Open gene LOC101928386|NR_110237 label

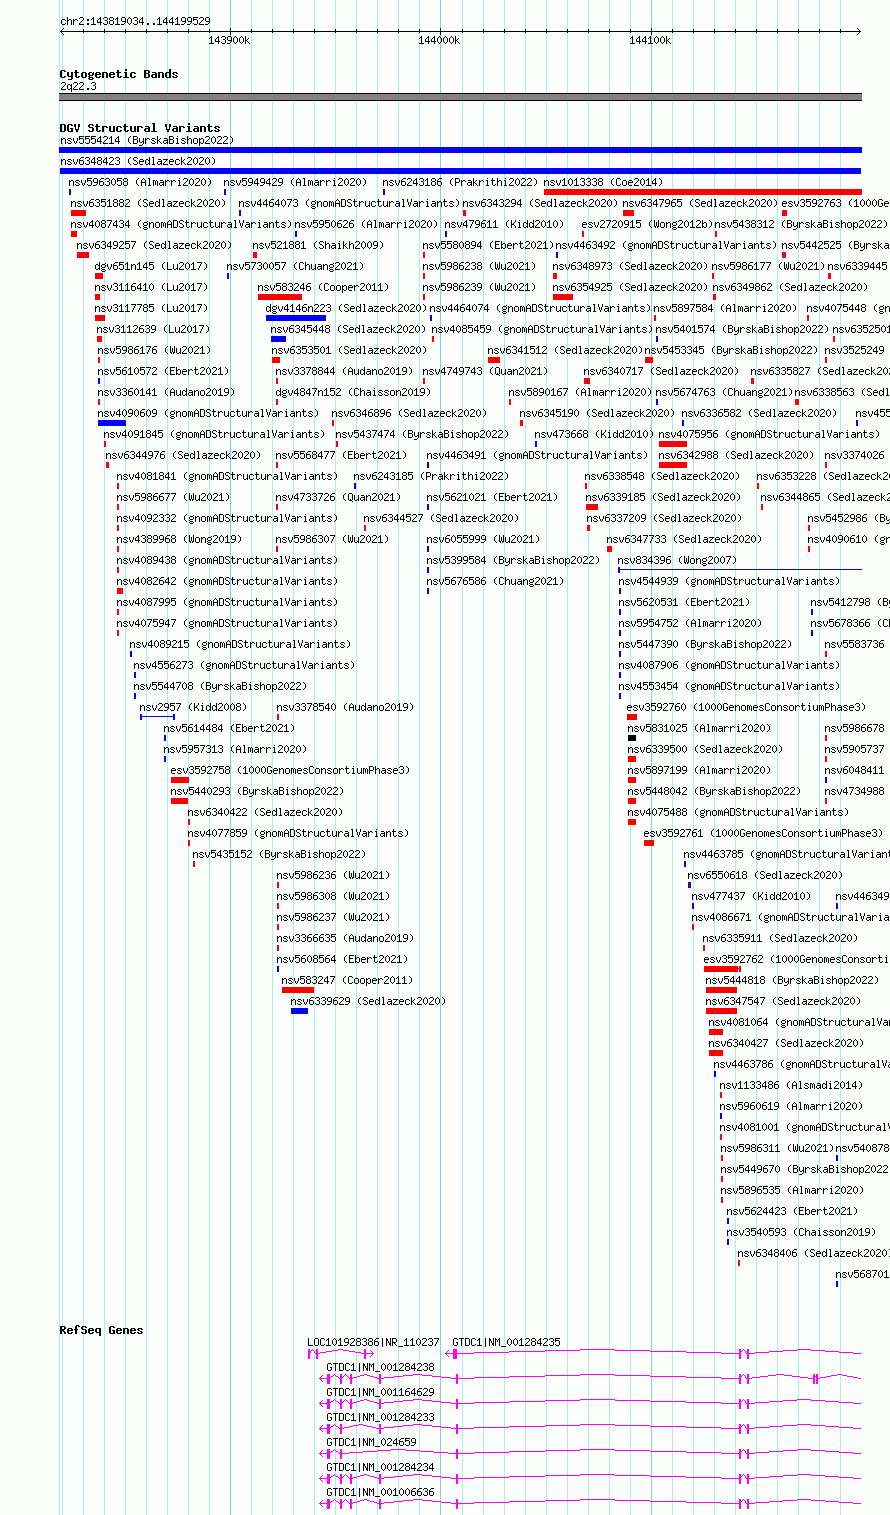tap(373, 1342)
